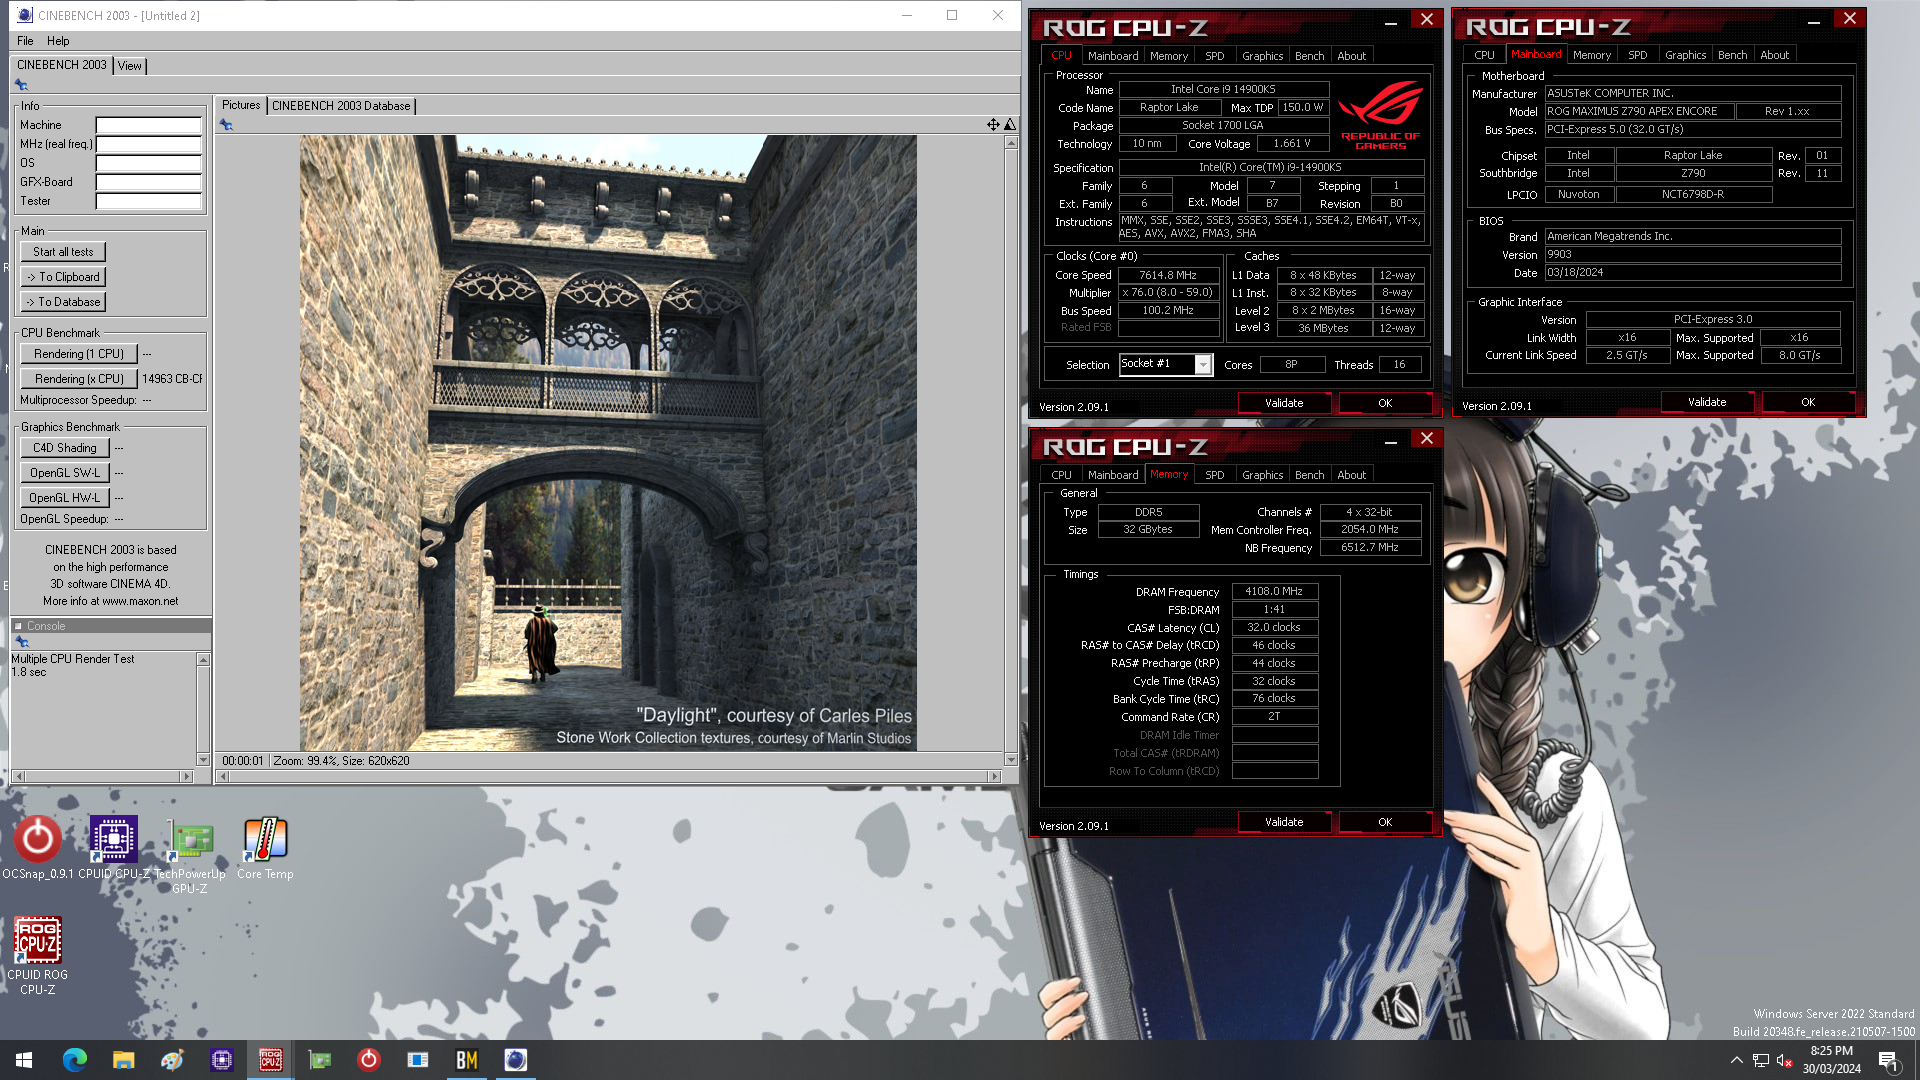Open the BM benchmark taskbar icon
1920x1080 pixels.
(466, 1060)
